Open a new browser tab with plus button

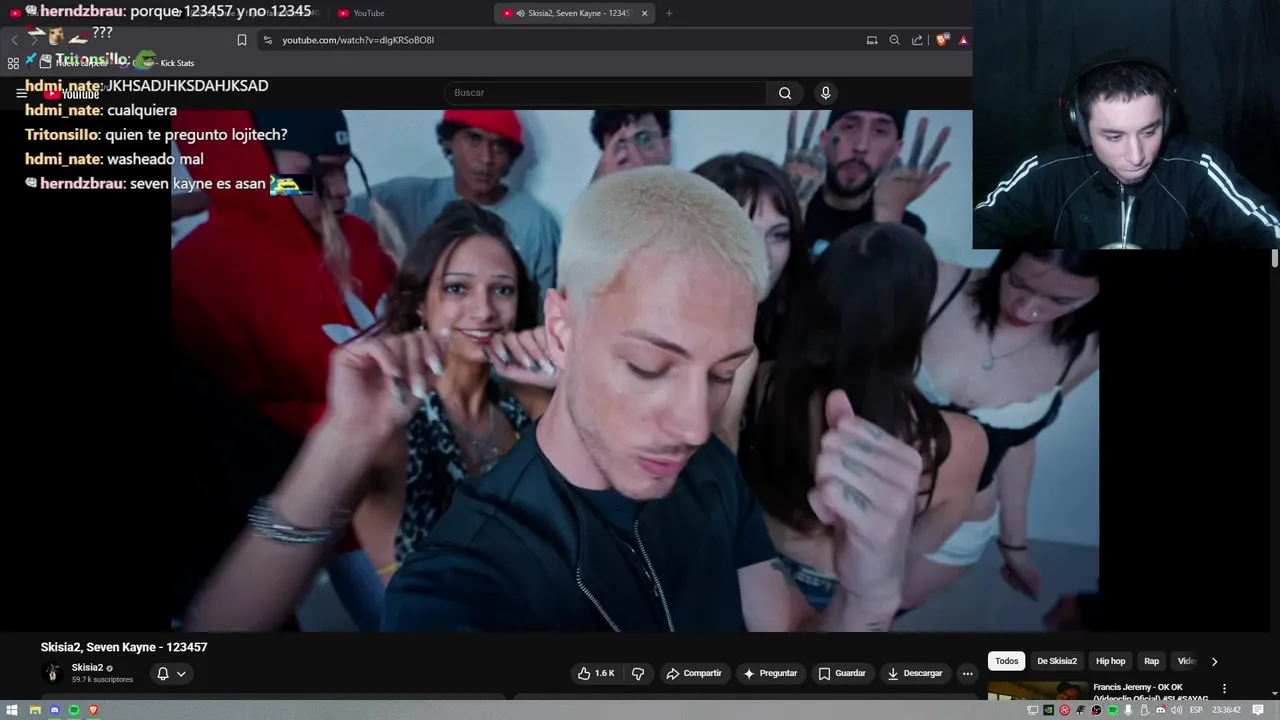[x=669, y=13]
